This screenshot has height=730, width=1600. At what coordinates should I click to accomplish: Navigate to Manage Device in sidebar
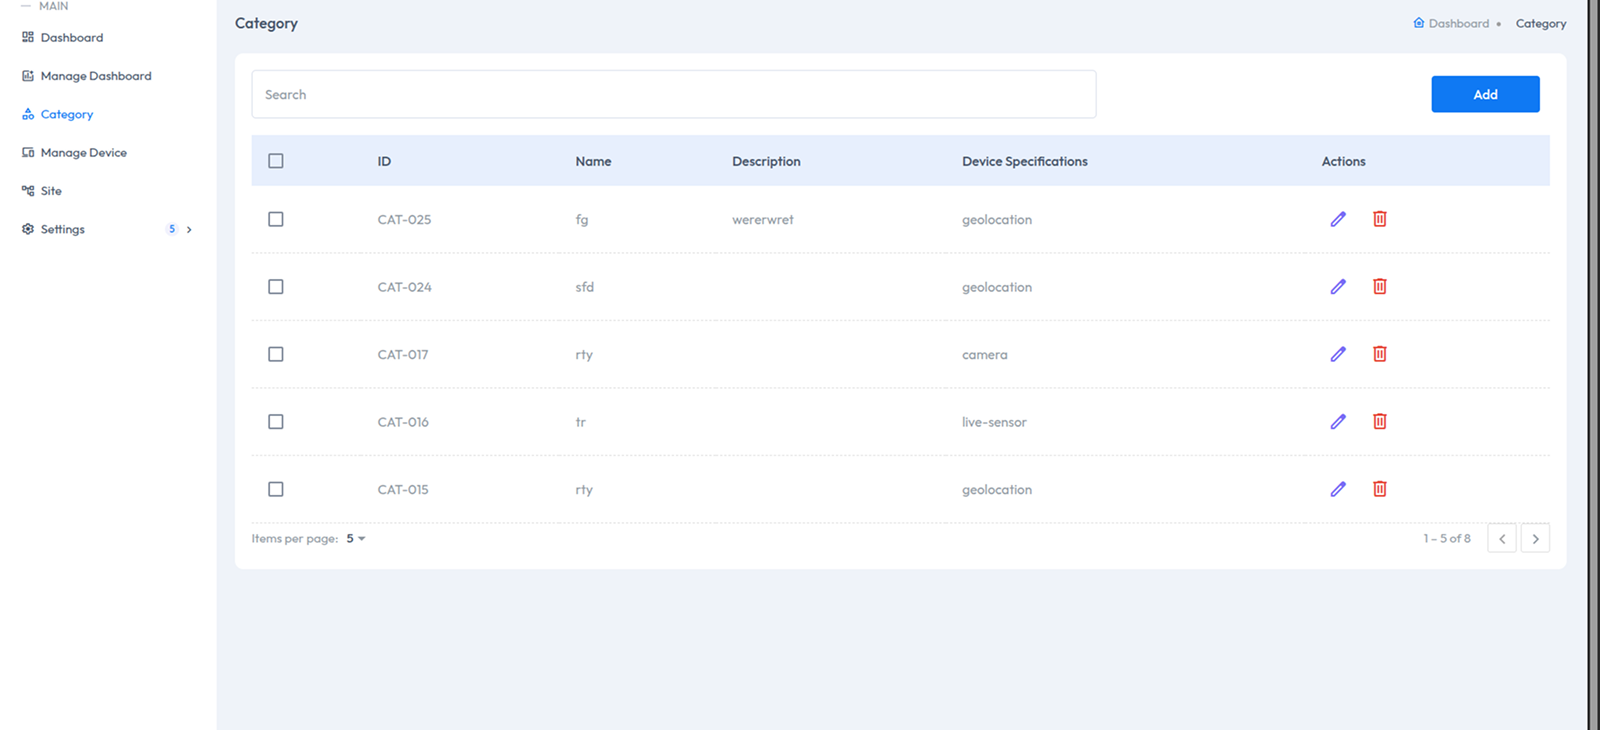tap(84, 153)
